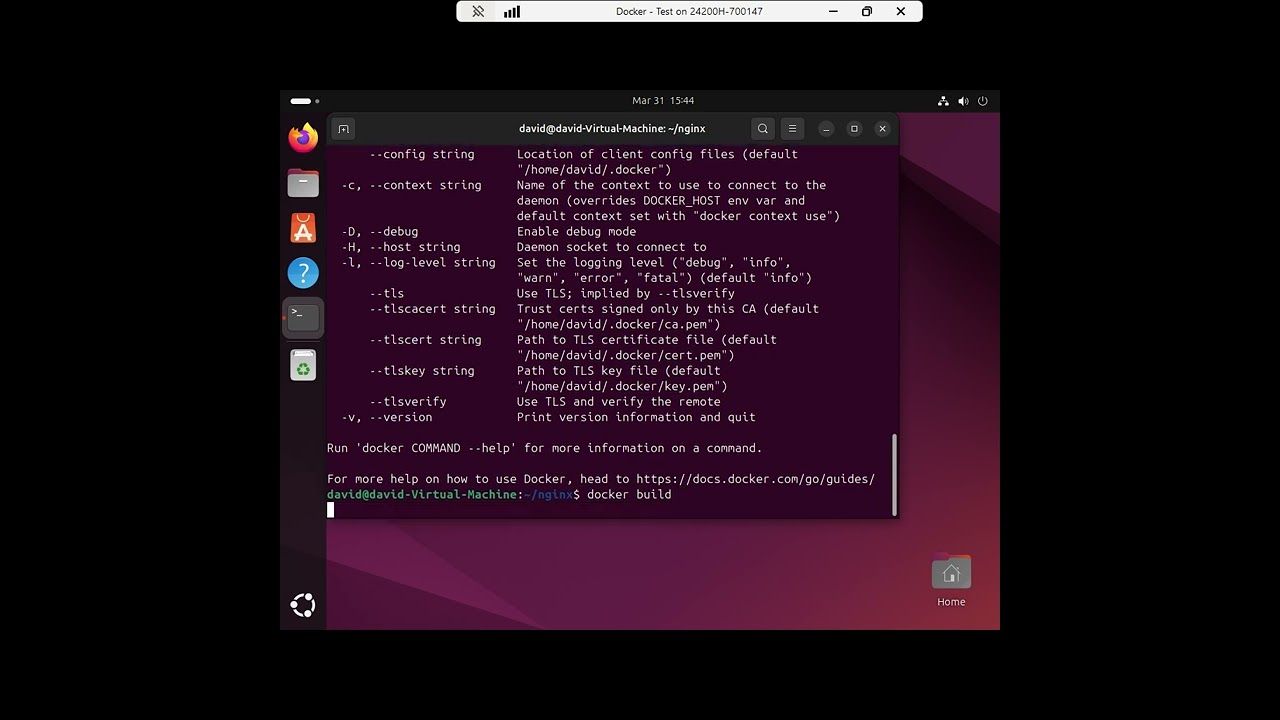Maximize the terminal window
The image size is (1280, 720).
[854, 129]
